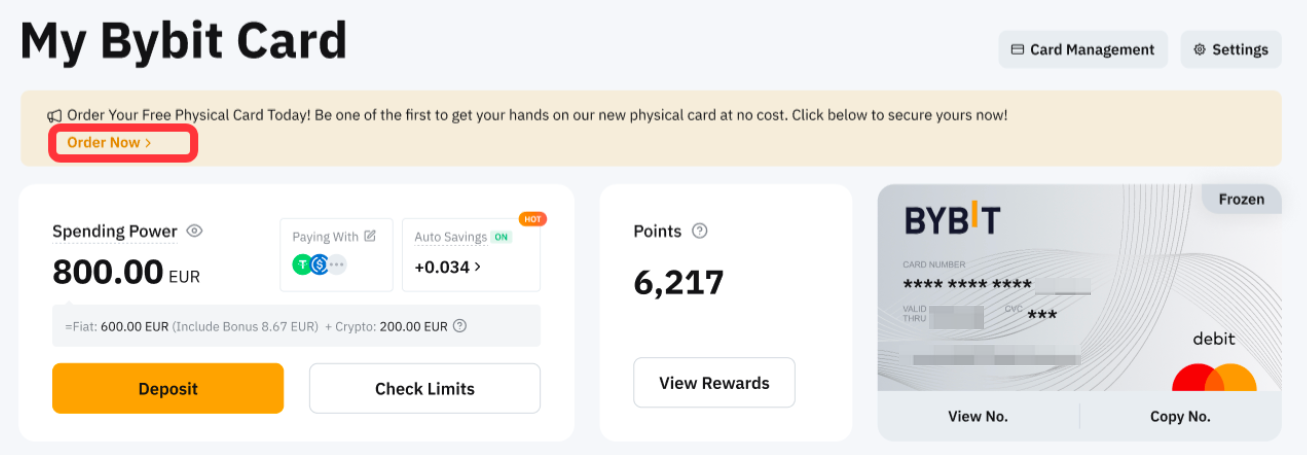Image resolution: width=1307 pixels, height=455 pixels.
Task: Click the megaphone announcement icon
Action: click(54, 115)
